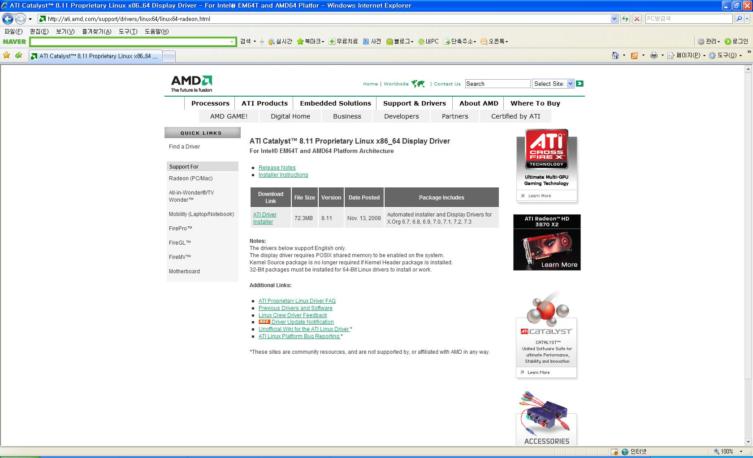753x458 pixels.
Task: Click the AMD site Search input field
Action: [497, 84]
